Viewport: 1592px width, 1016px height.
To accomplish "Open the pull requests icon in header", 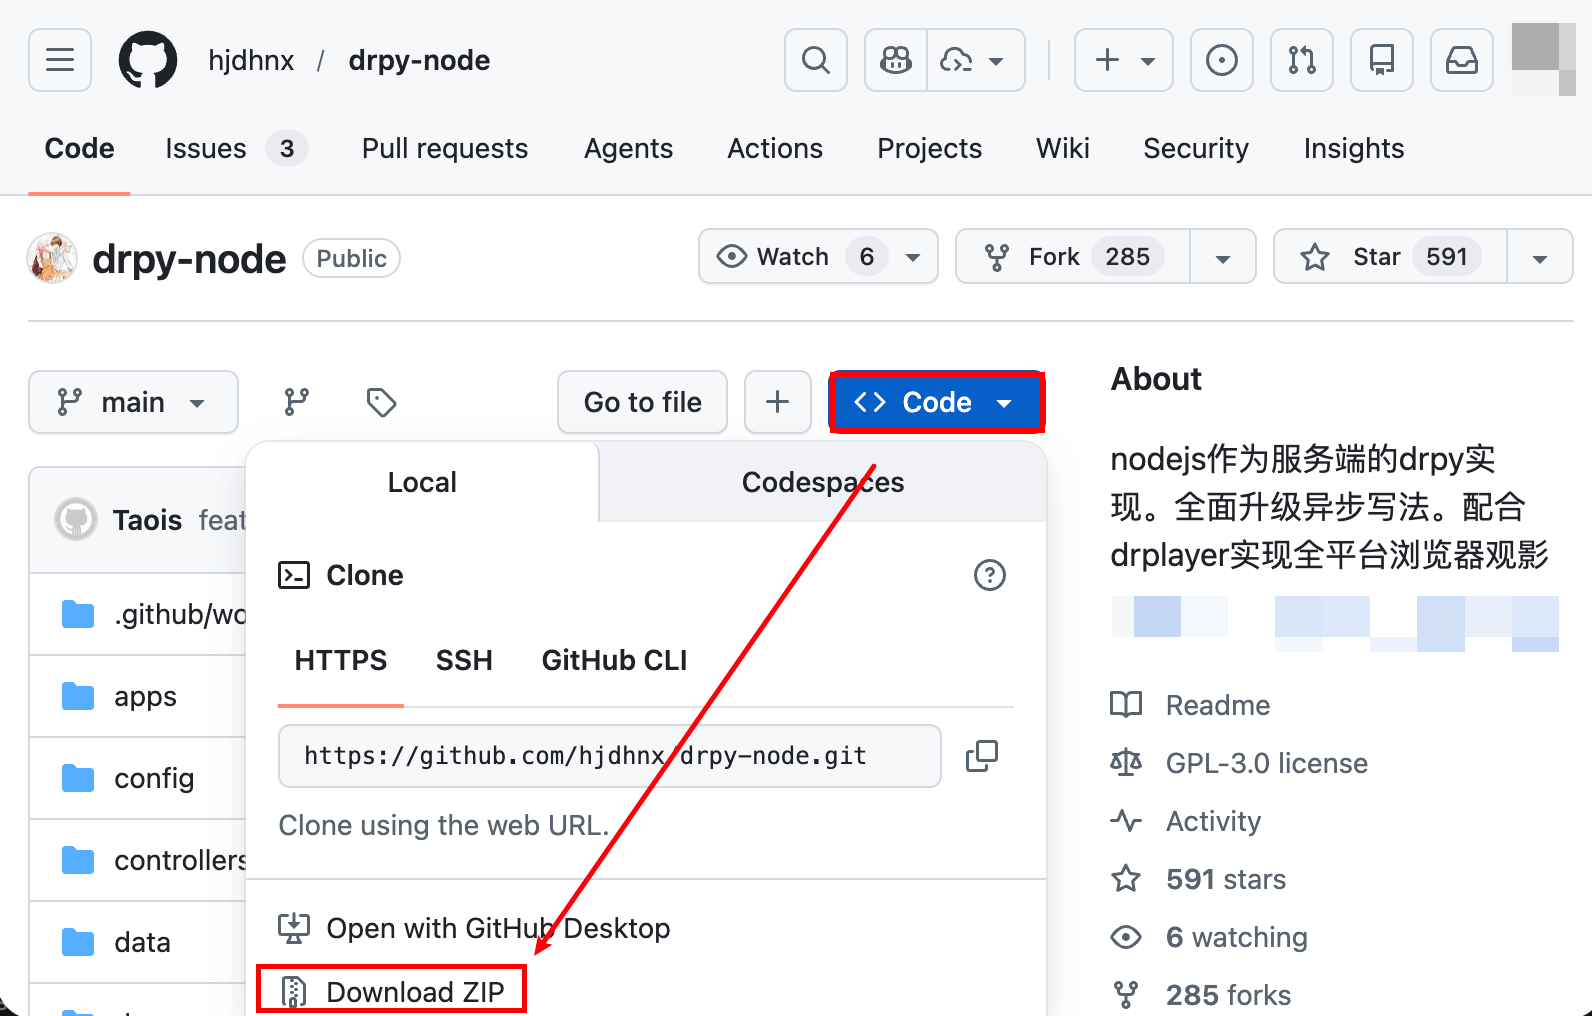I will tap(1301, 60).
